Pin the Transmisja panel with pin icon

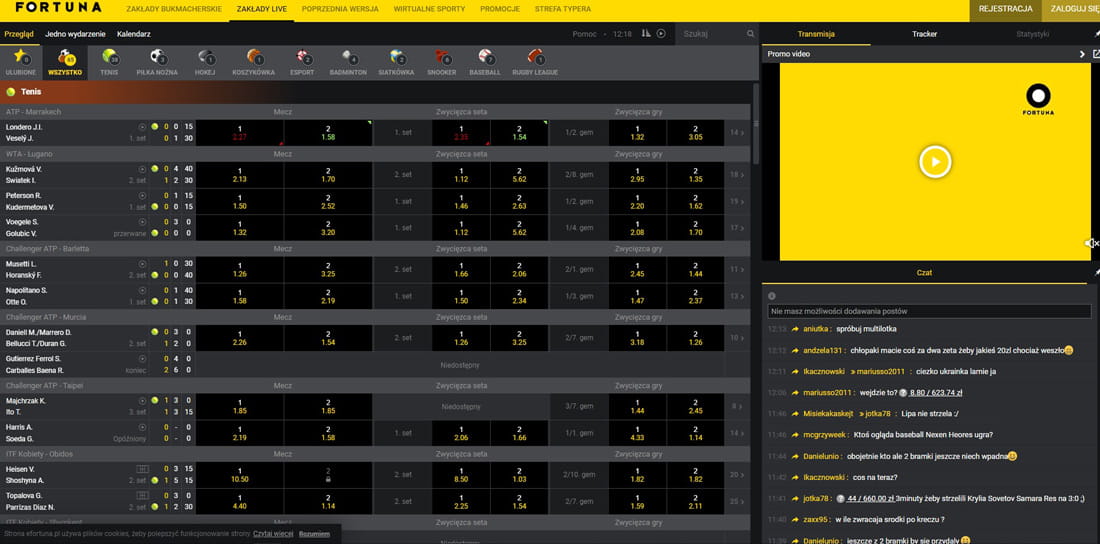pos(1096,34)
